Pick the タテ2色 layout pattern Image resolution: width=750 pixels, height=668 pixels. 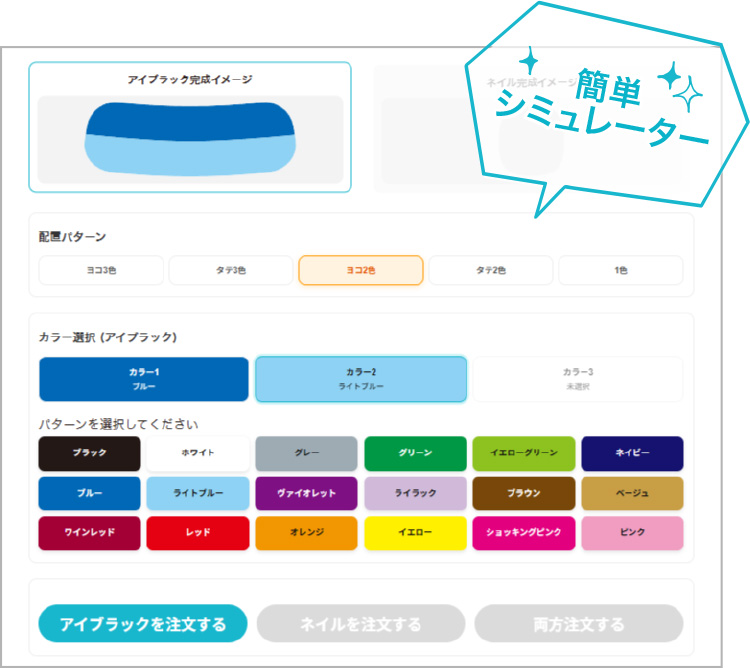pyautogui.click(x=490, y=270)
